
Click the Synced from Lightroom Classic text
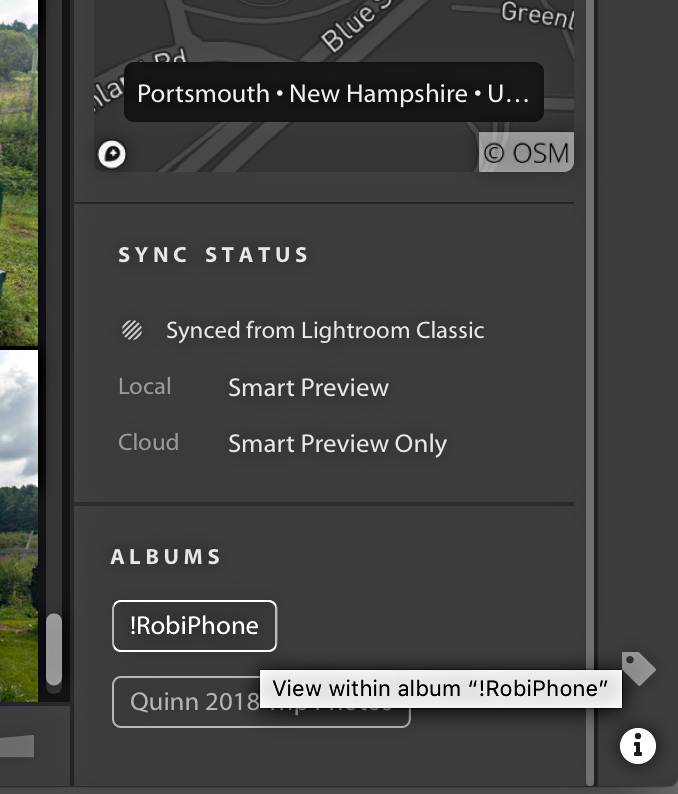tap(325, 331)
